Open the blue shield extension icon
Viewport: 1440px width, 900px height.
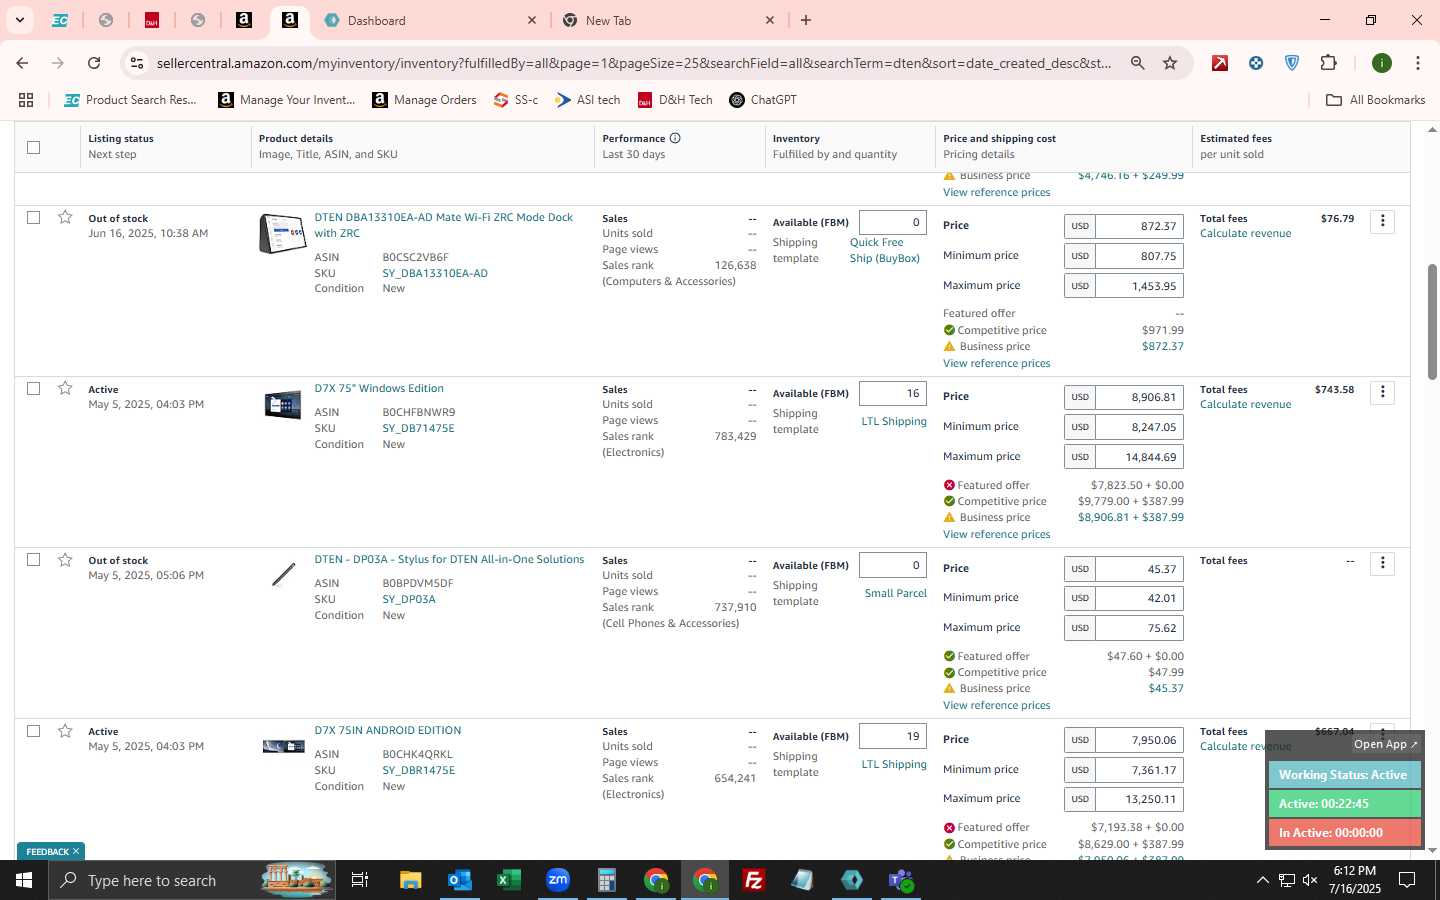pyautogui.click(x=1292, y=63)
